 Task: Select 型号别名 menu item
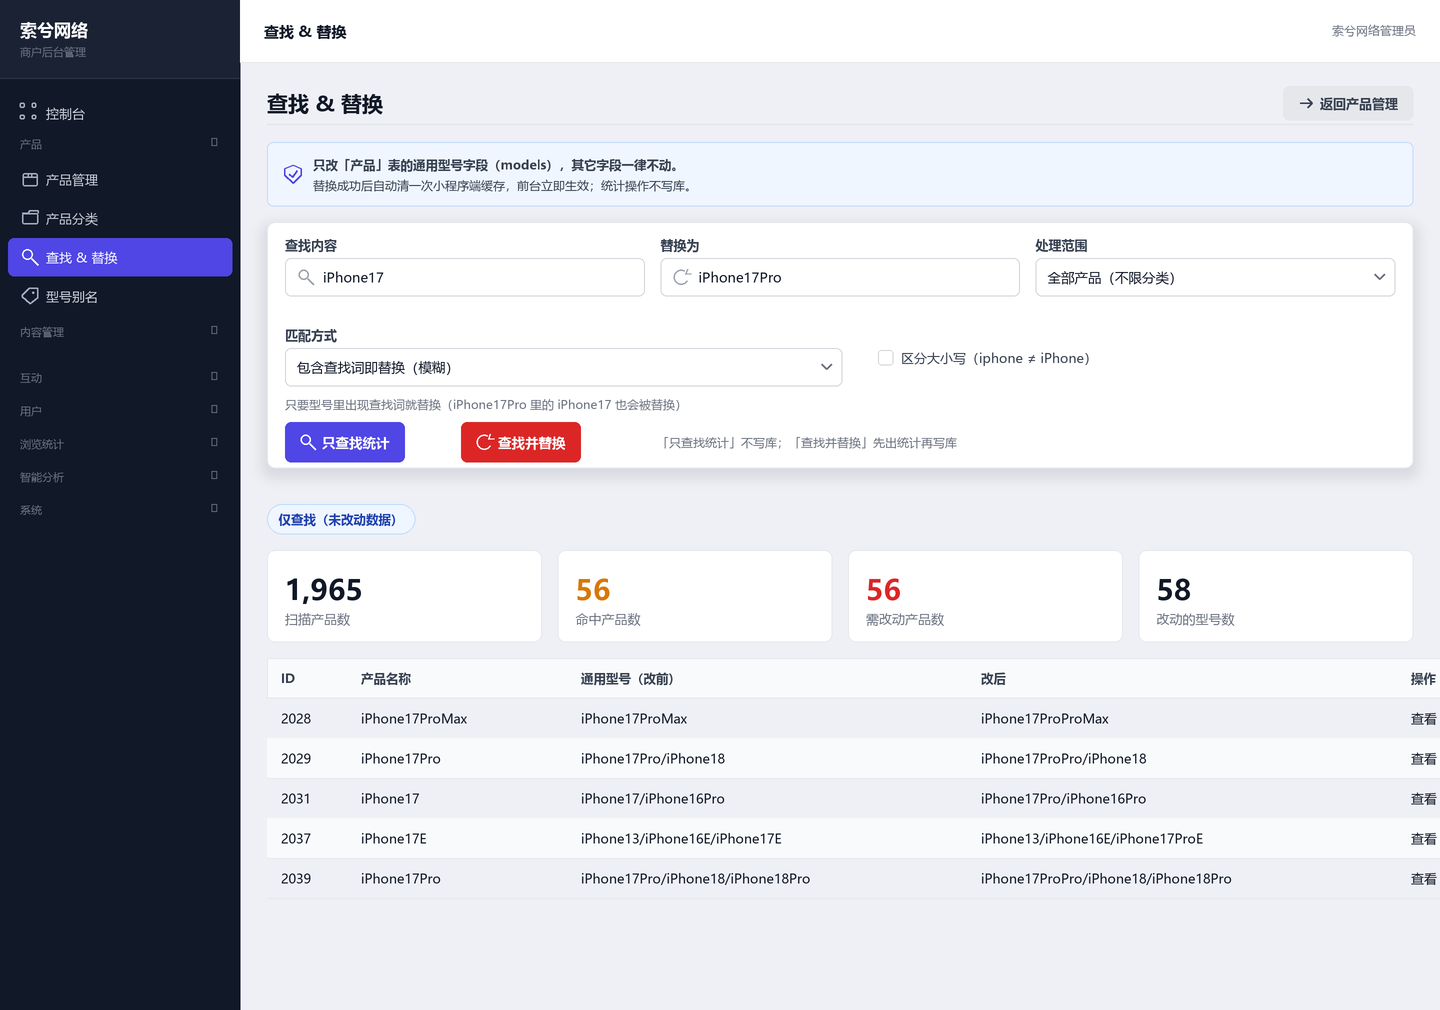[120, 296]
